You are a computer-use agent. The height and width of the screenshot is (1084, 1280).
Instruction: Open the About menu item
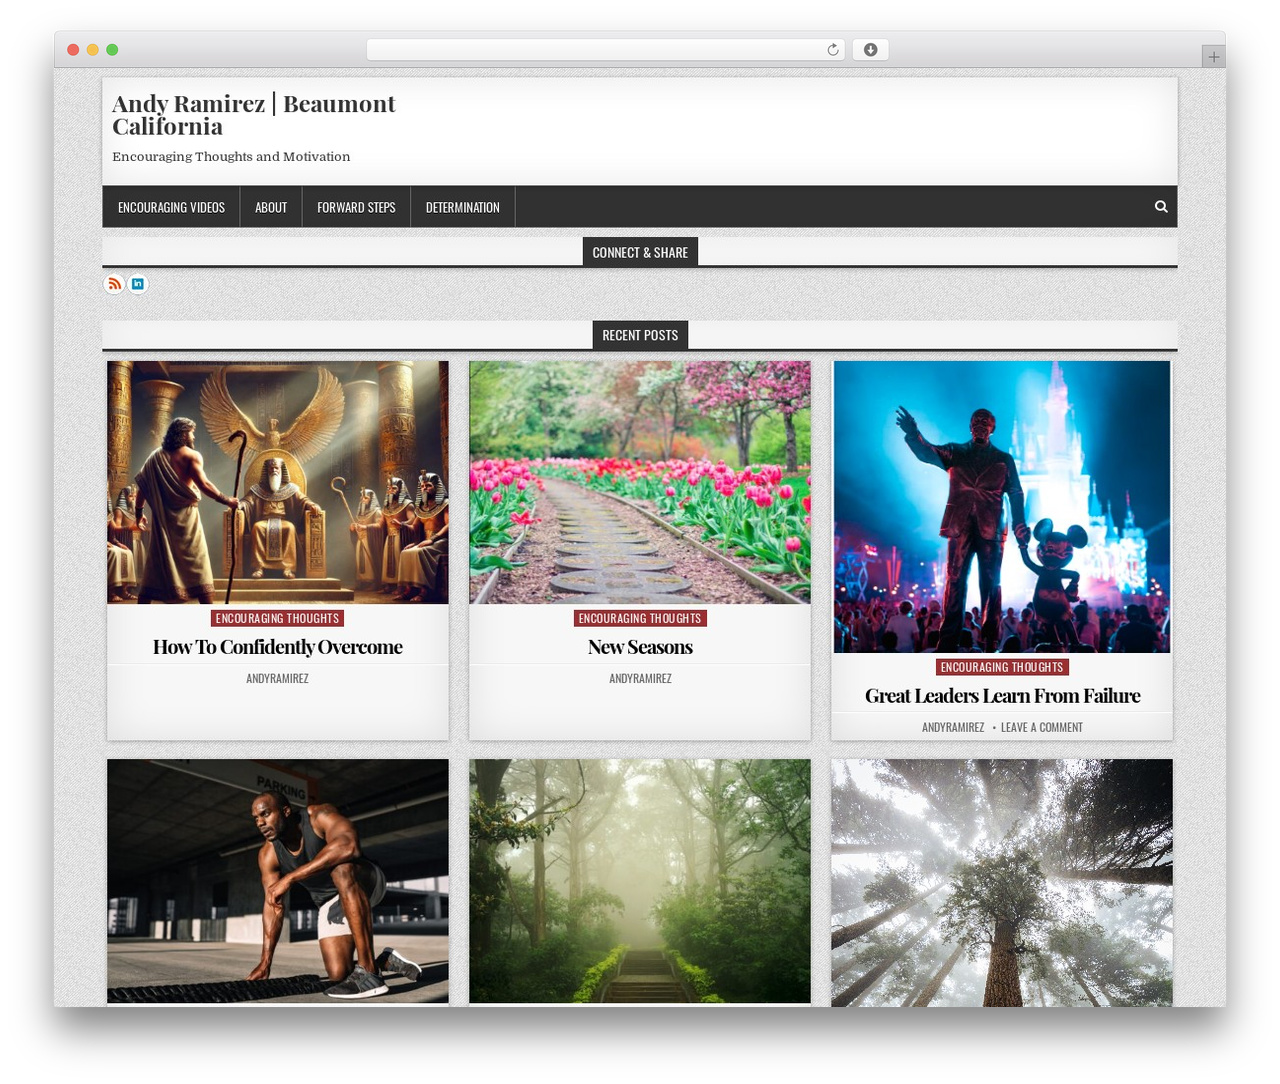click(271, 207)
